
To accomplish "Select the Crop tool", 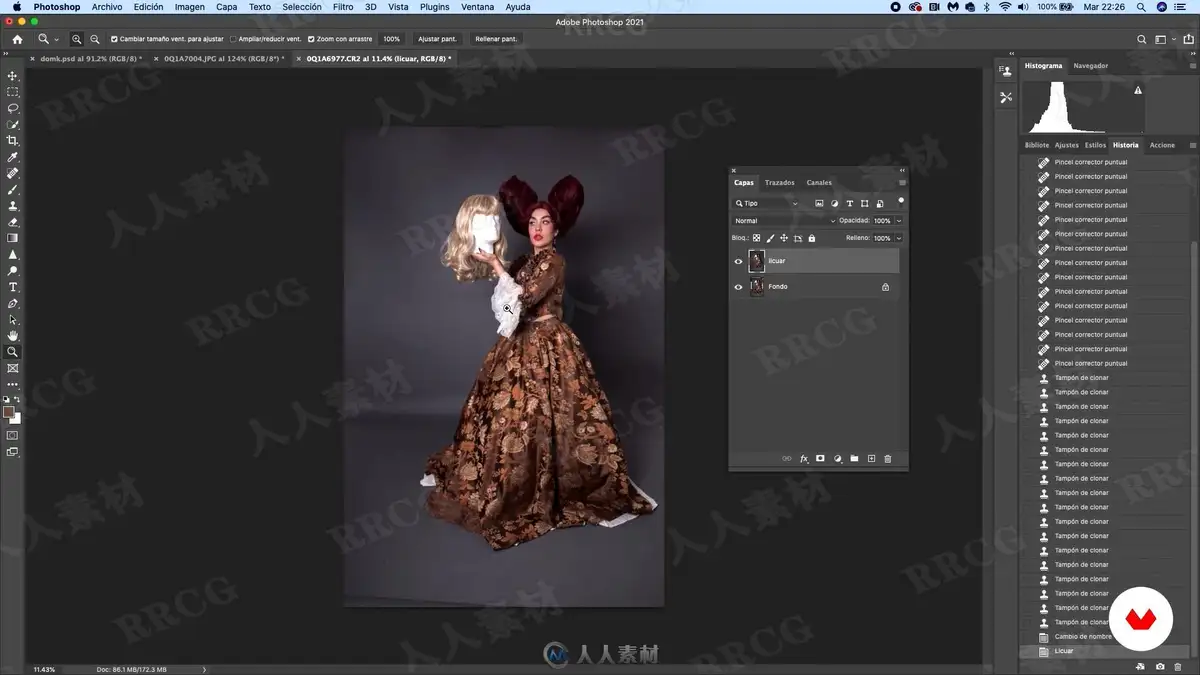I will point(13,141).
